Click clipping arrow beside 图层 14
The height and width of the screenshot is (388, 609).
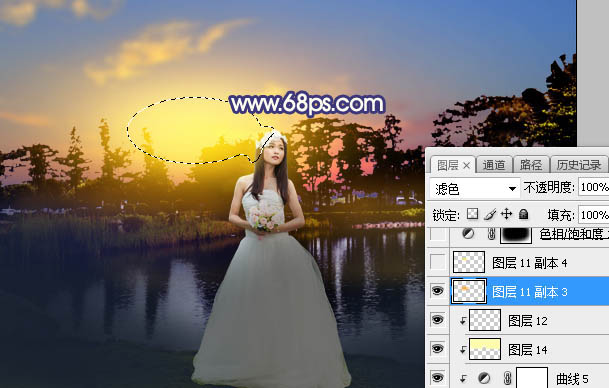click(x=463, y=350)
